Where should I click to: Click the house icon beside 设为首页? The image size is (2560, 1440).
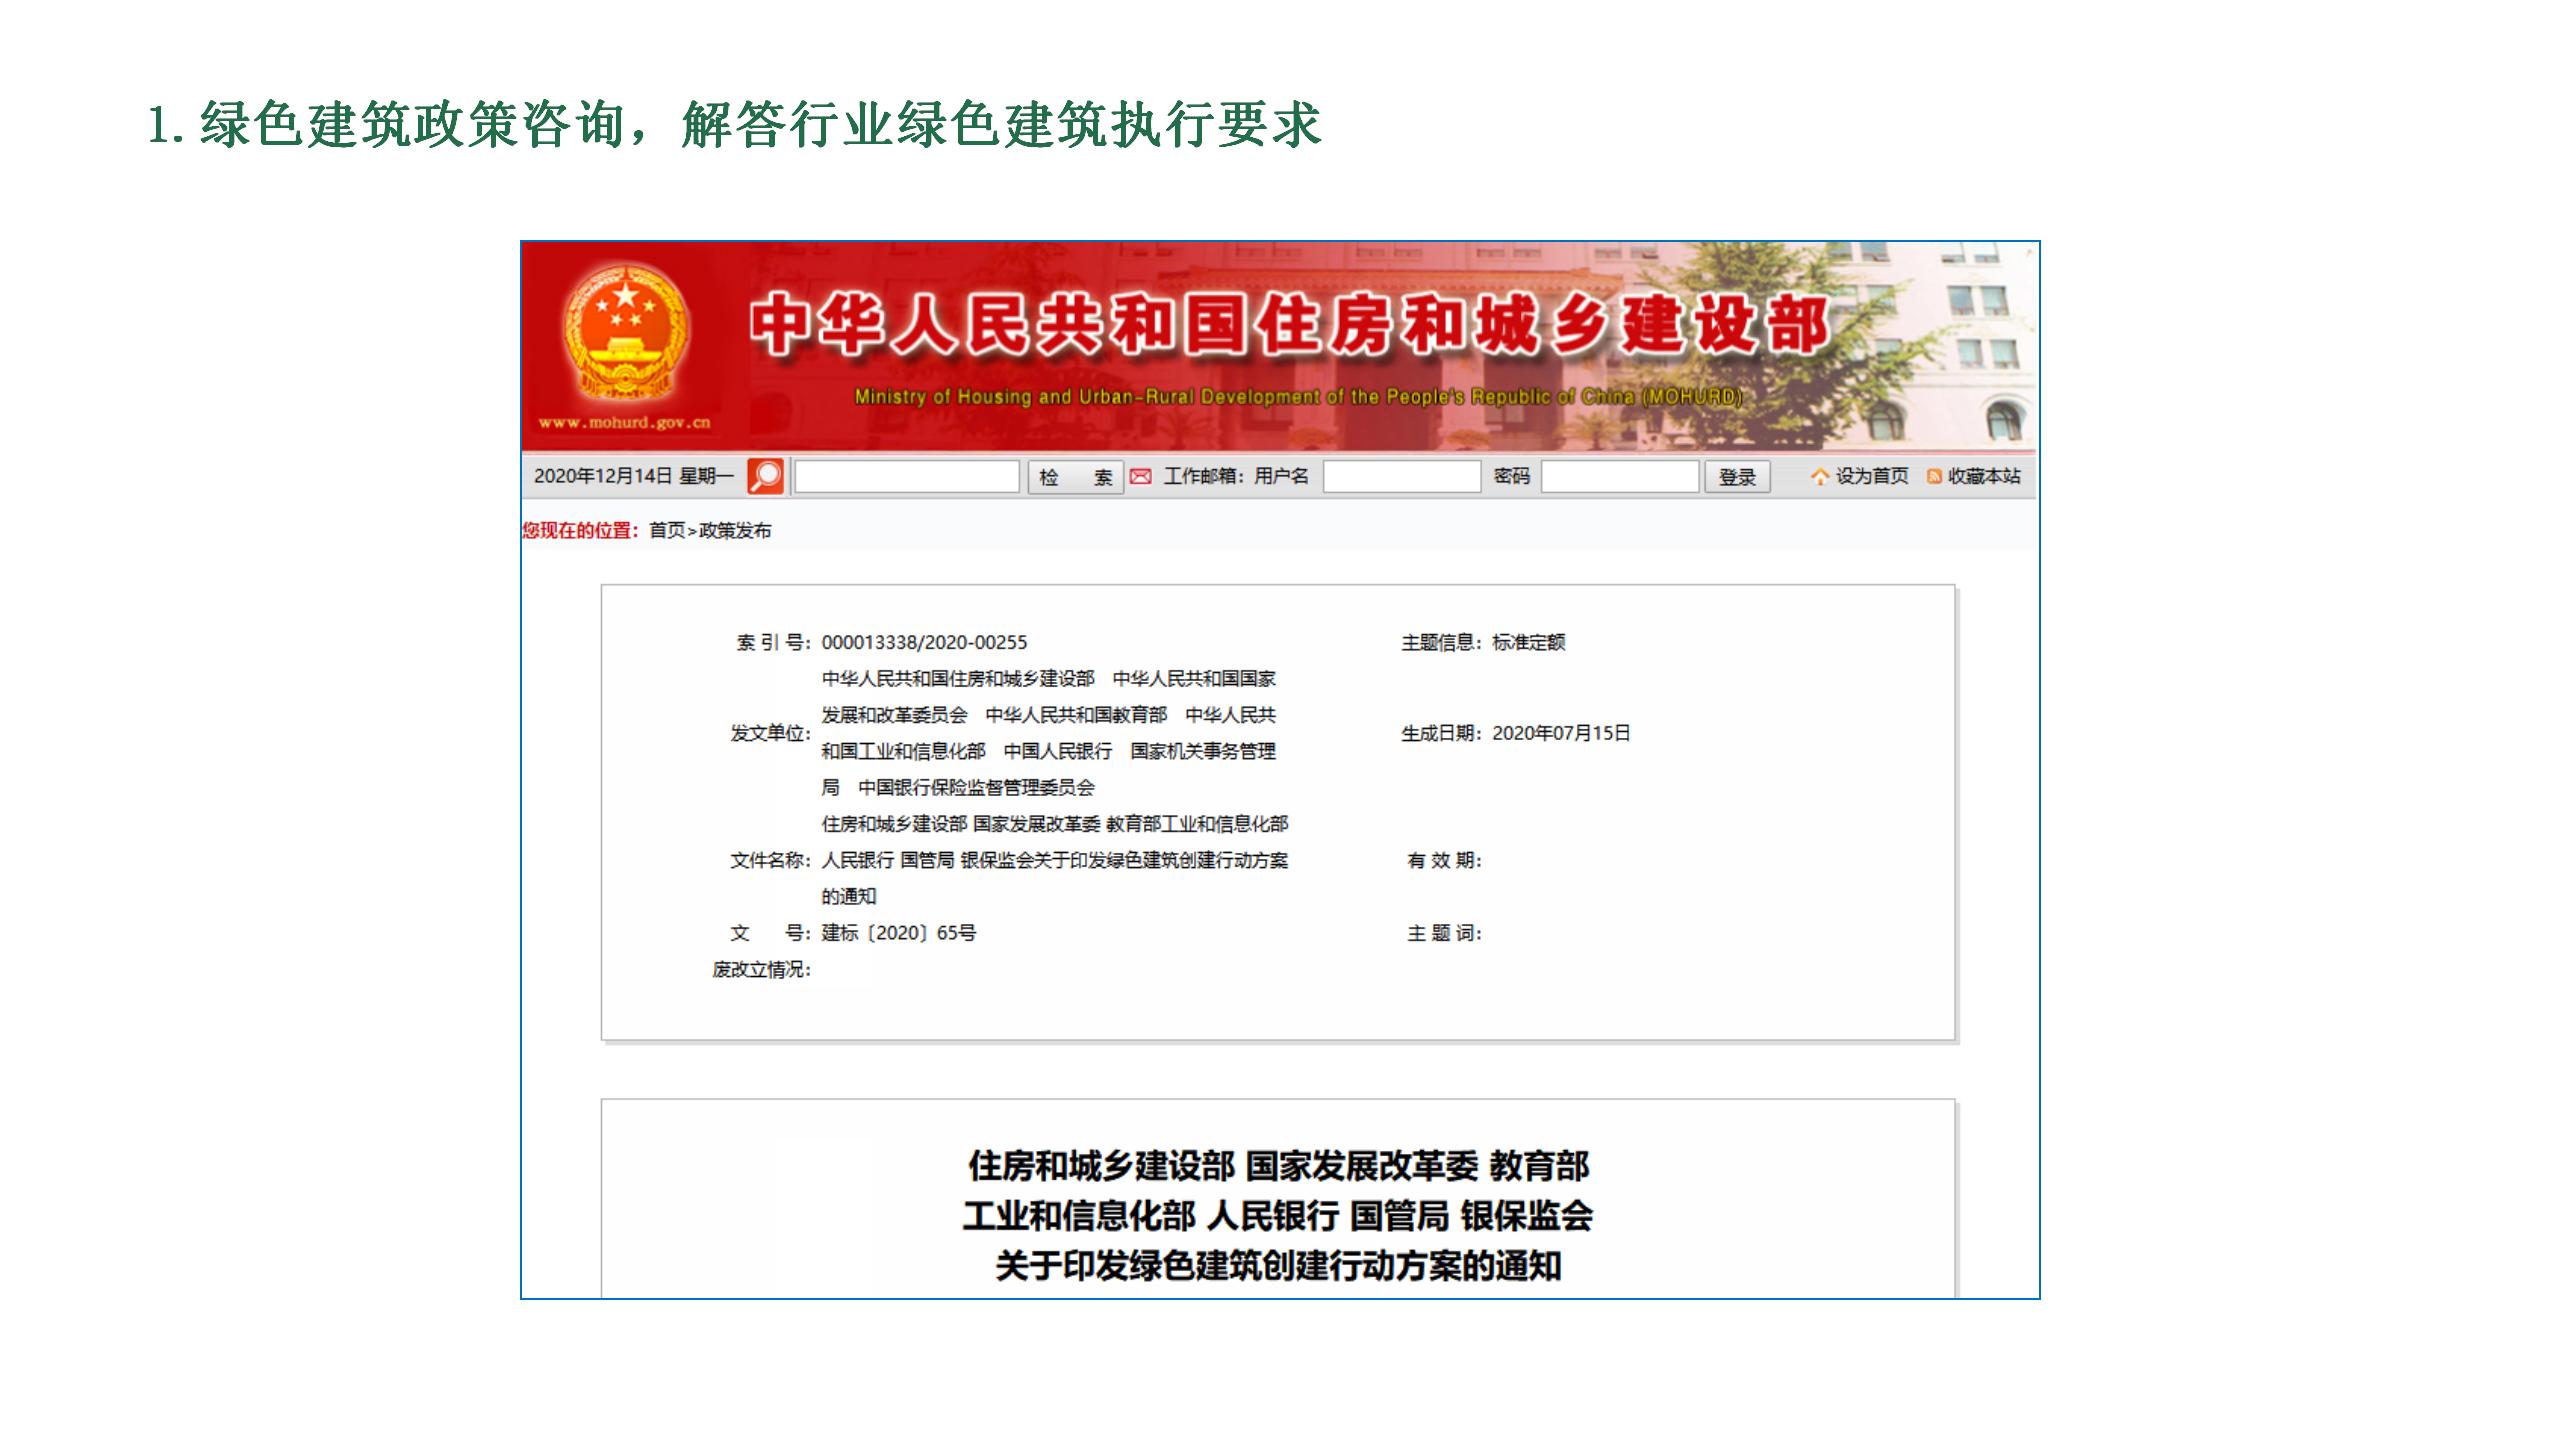coord(1819,477)
